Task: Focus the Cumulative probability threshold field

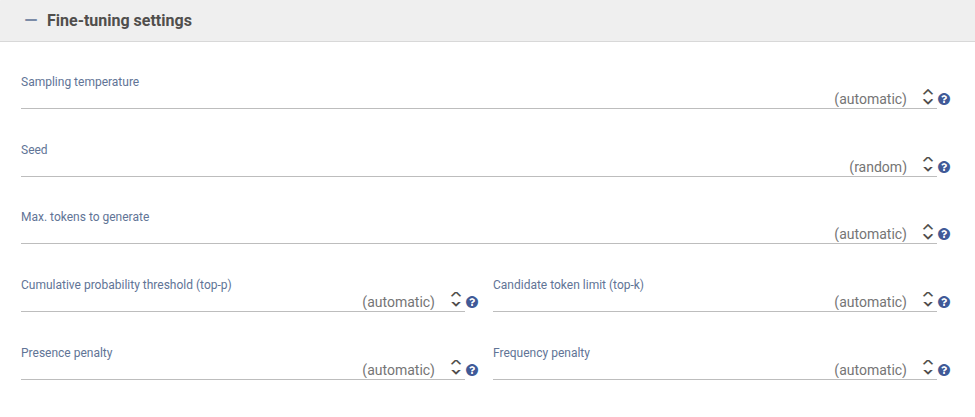Action: [x=190, y=301]
